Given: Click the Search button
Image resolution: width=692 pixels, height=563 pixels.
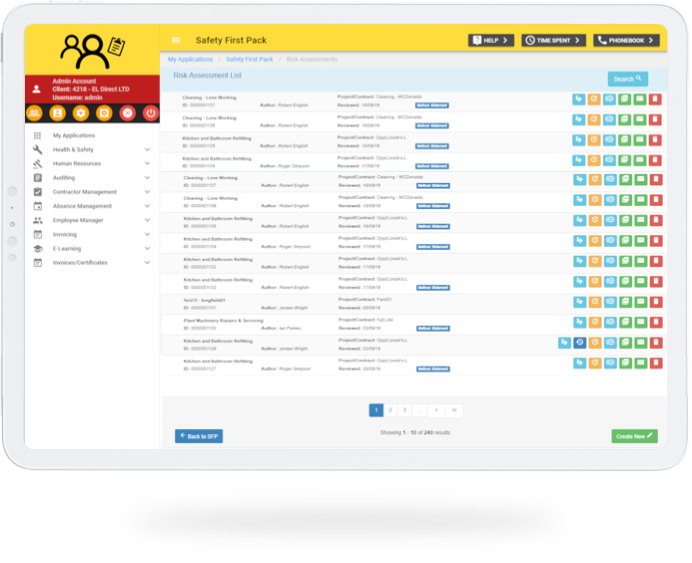Looking at the screenshot, I should click(627, 79).
